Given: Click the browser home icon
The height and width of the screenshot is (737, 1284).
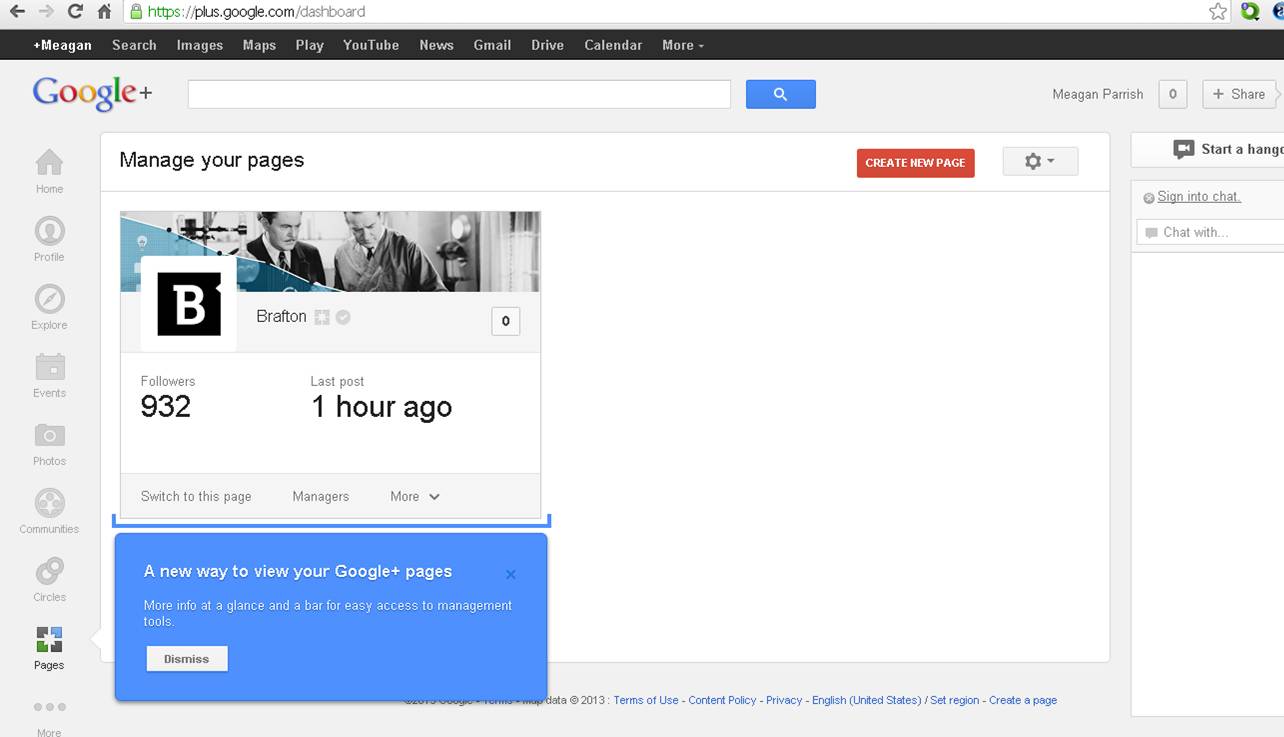Looking at the screenshot, I should 104,12.
